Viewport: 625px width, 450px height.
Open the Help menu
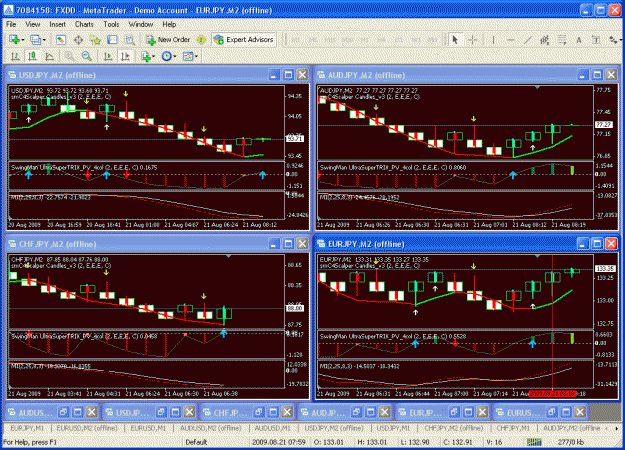pyautogui.click(x=169, y=24)
